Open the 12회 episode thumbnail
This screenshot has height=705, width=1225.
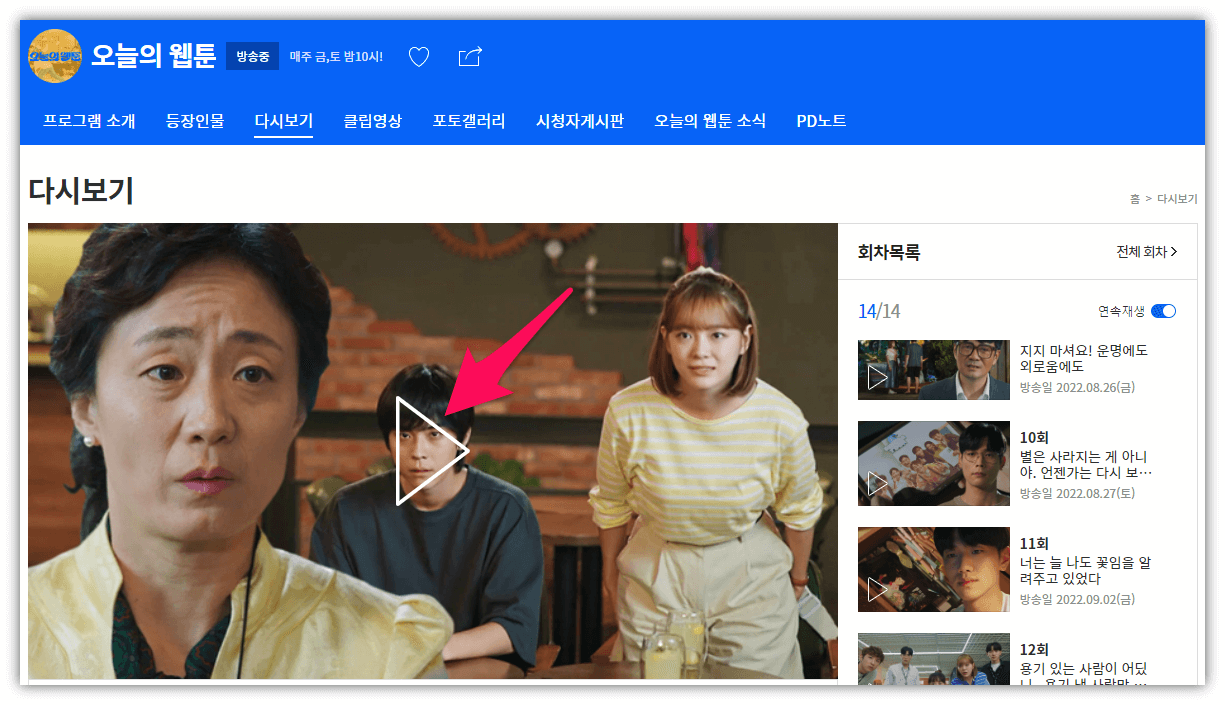(x=934, y=659)
